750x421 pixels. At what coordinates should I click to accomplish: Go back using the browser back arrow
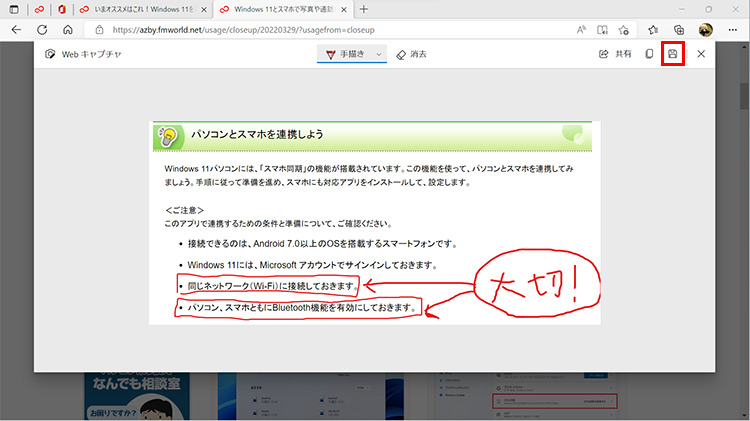[16, 30]
